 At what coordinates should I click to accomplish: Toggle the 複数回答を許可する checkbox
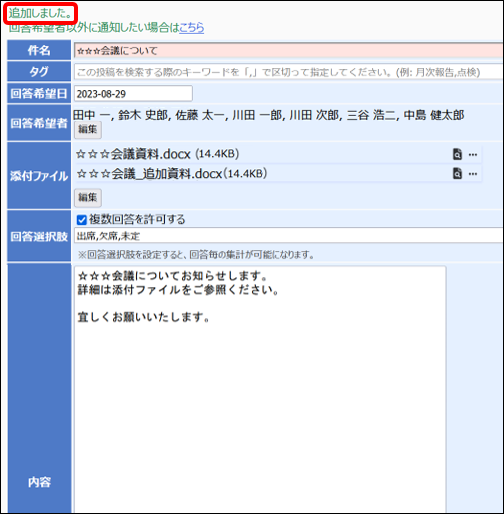click(x=82, y=220)
